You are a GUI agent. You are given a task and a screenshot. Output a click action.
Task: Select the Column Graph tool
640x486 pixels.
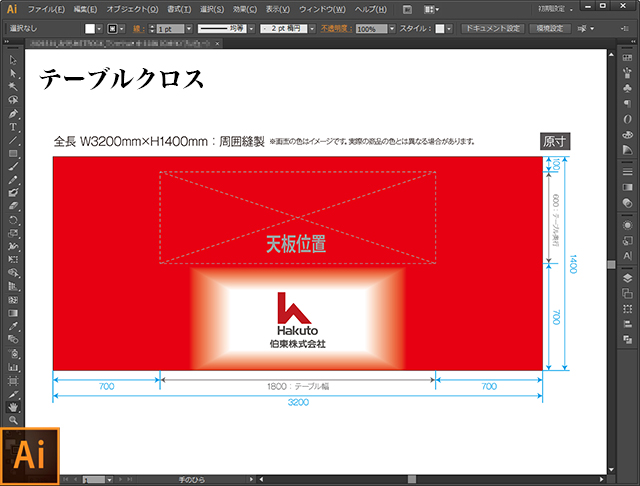coord(13,367)
